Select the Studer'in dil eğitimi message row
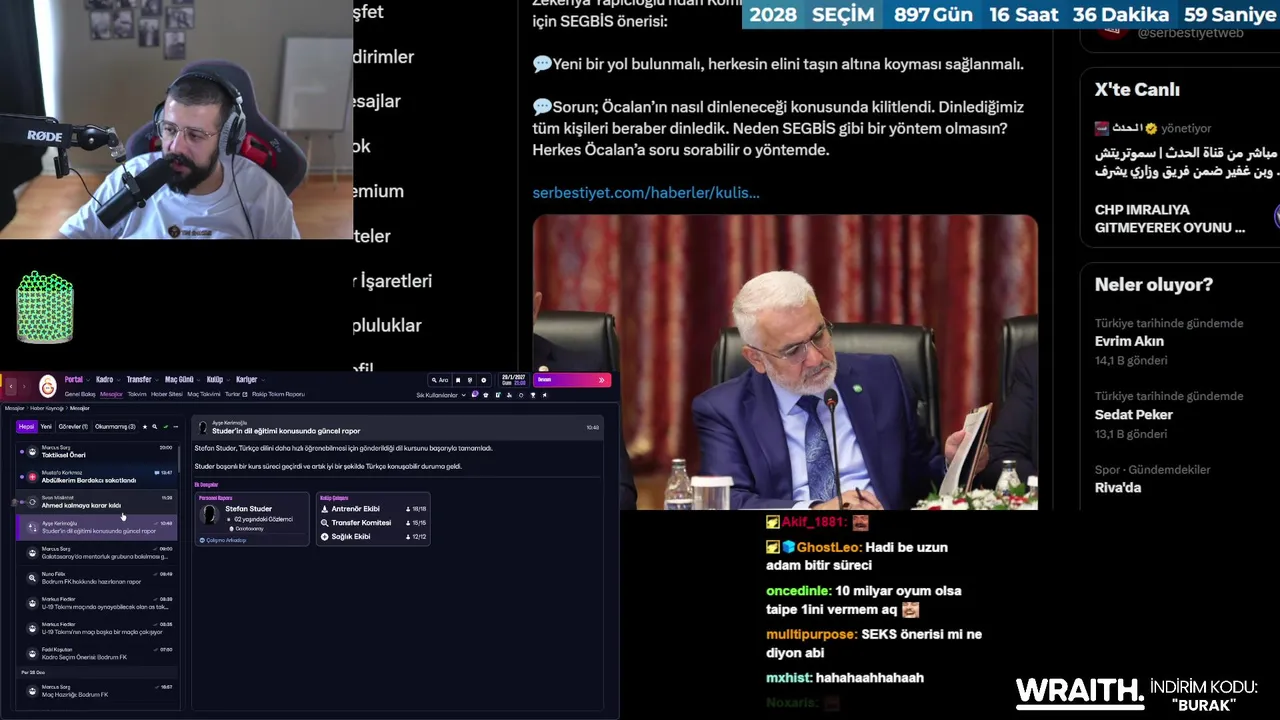The image size is (1280, 720). [x=97, y=527]
